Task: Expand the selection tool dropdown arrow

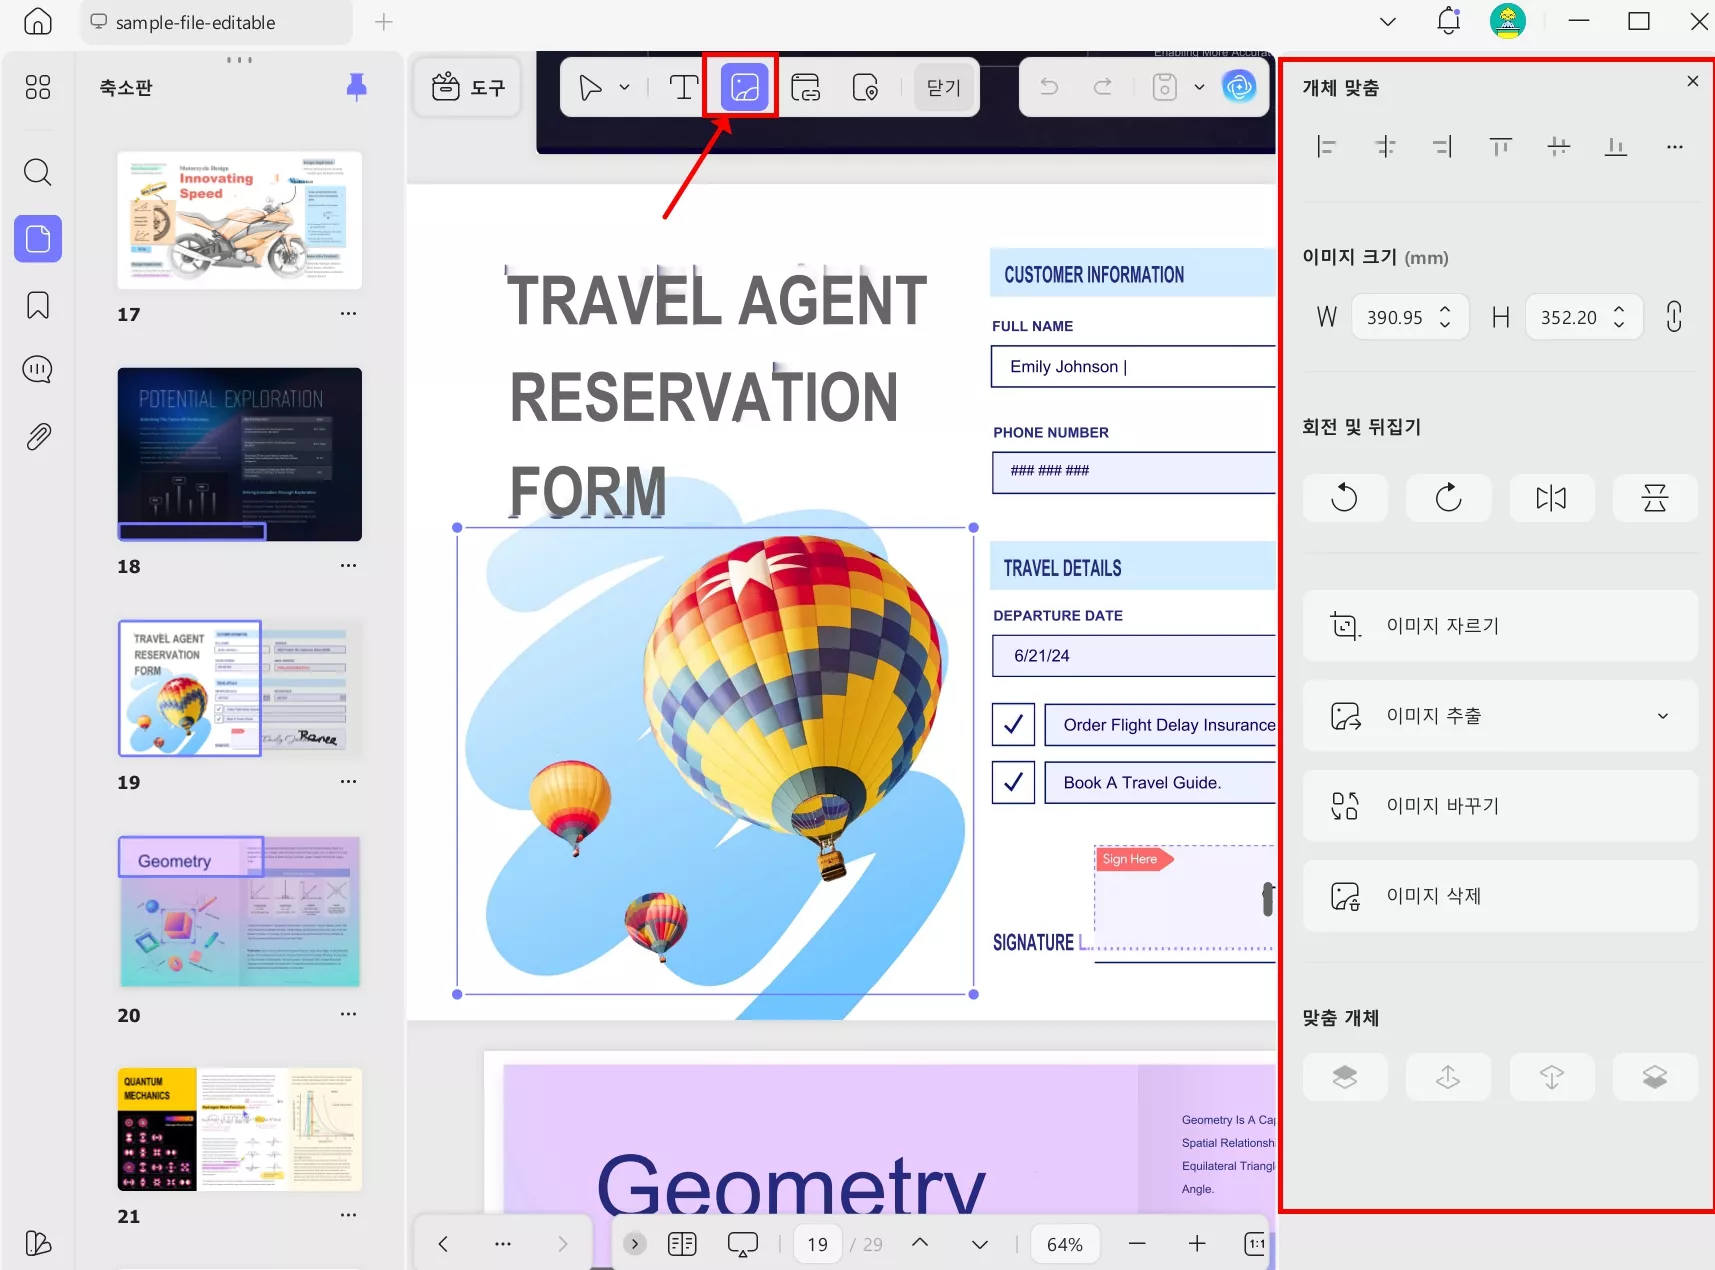Action: (625, 88)
